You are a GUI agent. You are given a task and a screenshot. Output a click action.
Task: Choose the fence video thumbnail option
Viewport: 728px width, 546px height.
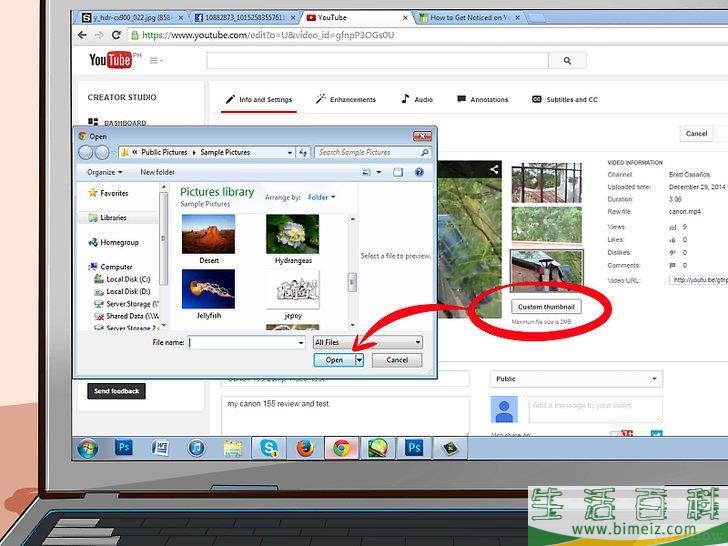(x=546, y=182)
